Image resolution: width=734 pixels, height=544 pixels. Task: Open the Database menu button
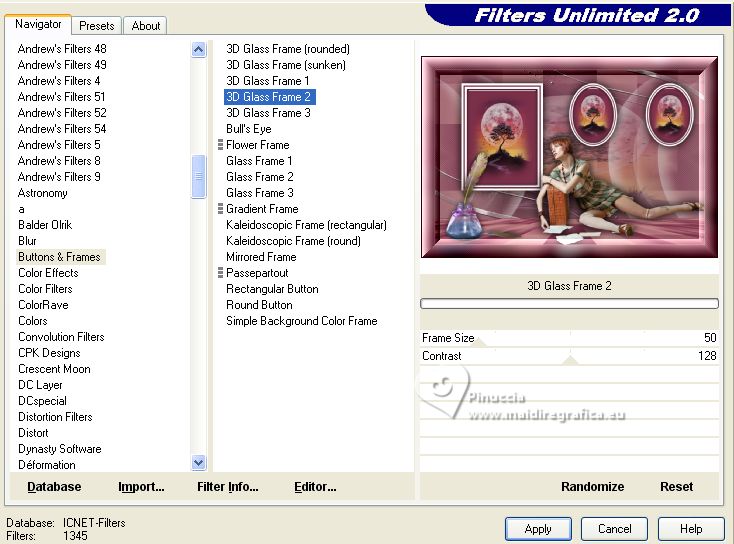(54, 487)
